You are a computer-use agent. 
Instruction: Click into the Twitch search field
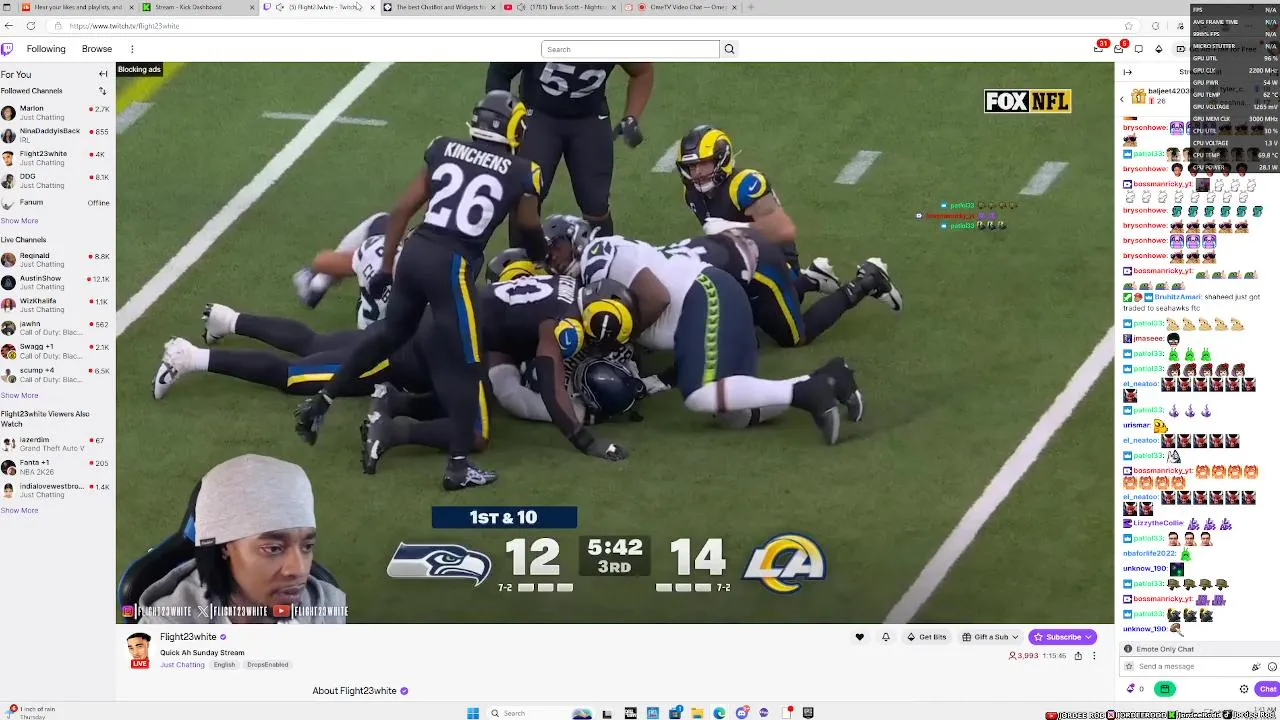(630, 49)
